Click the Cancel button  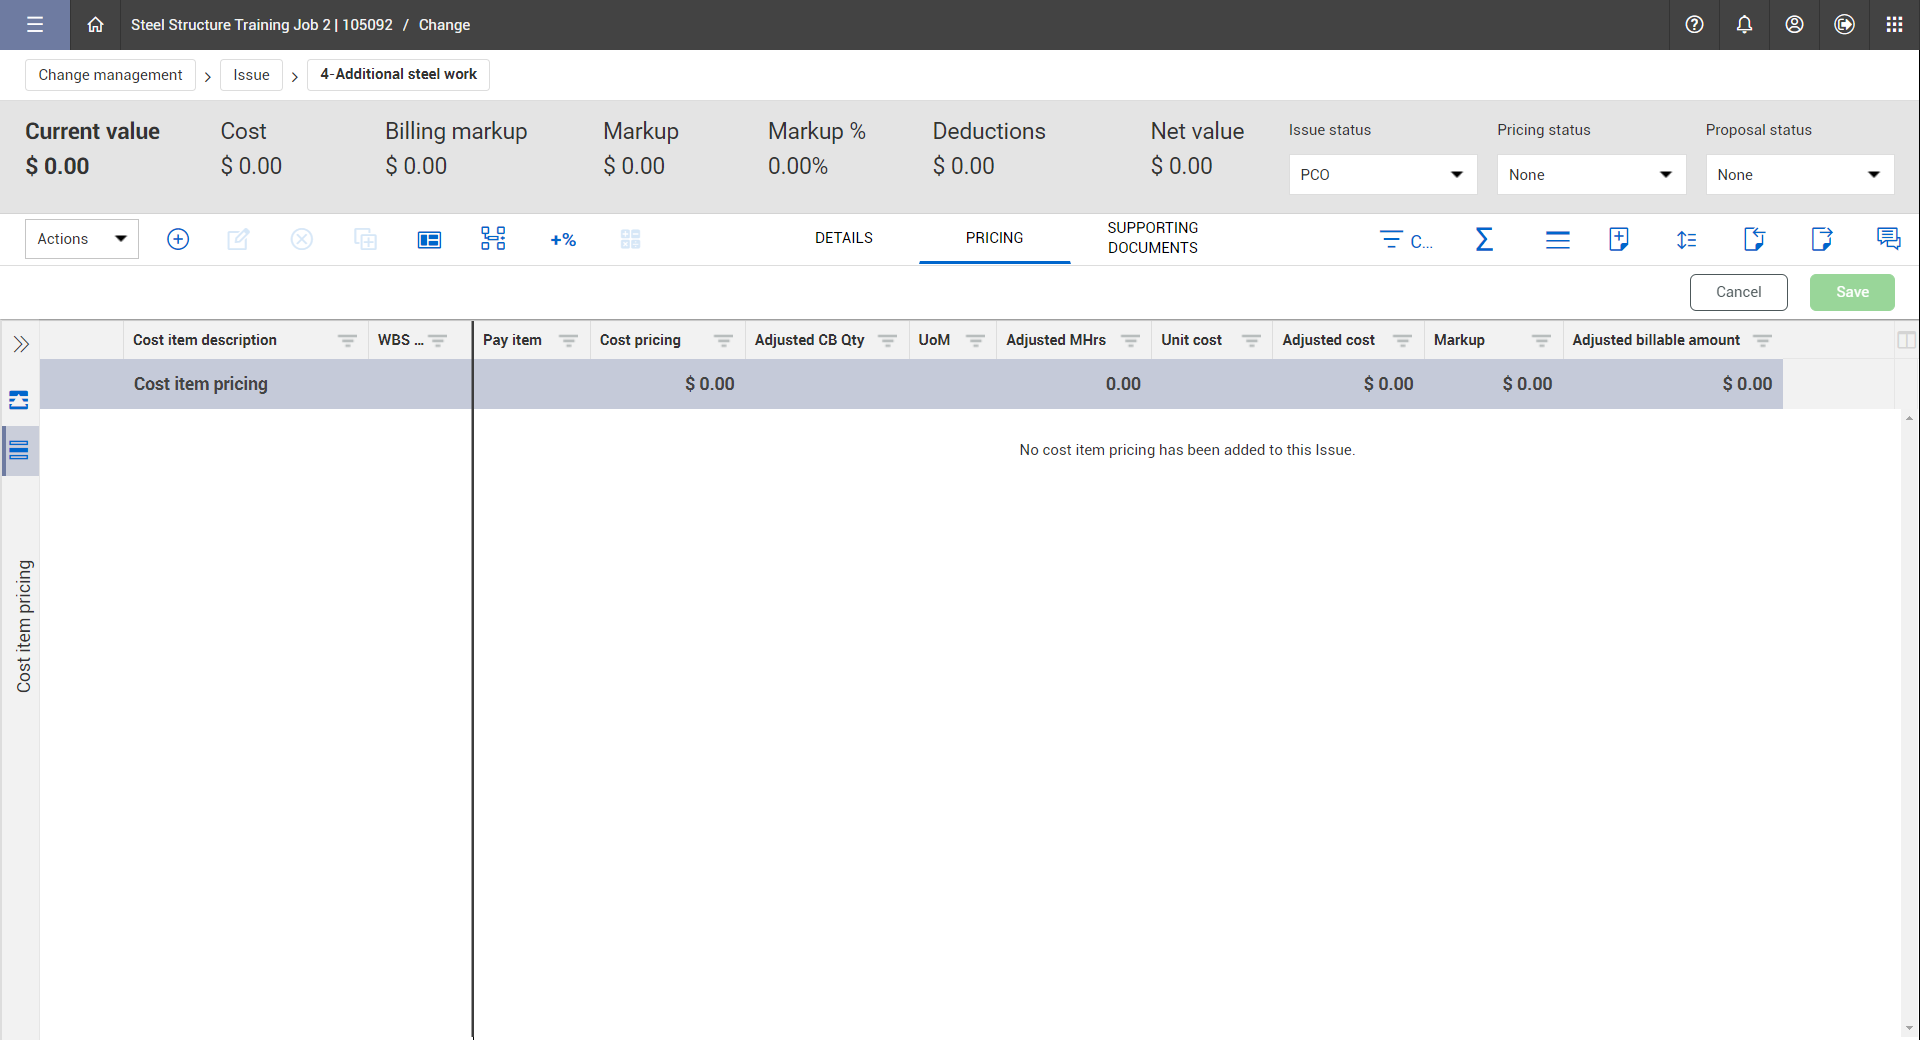1738,292
